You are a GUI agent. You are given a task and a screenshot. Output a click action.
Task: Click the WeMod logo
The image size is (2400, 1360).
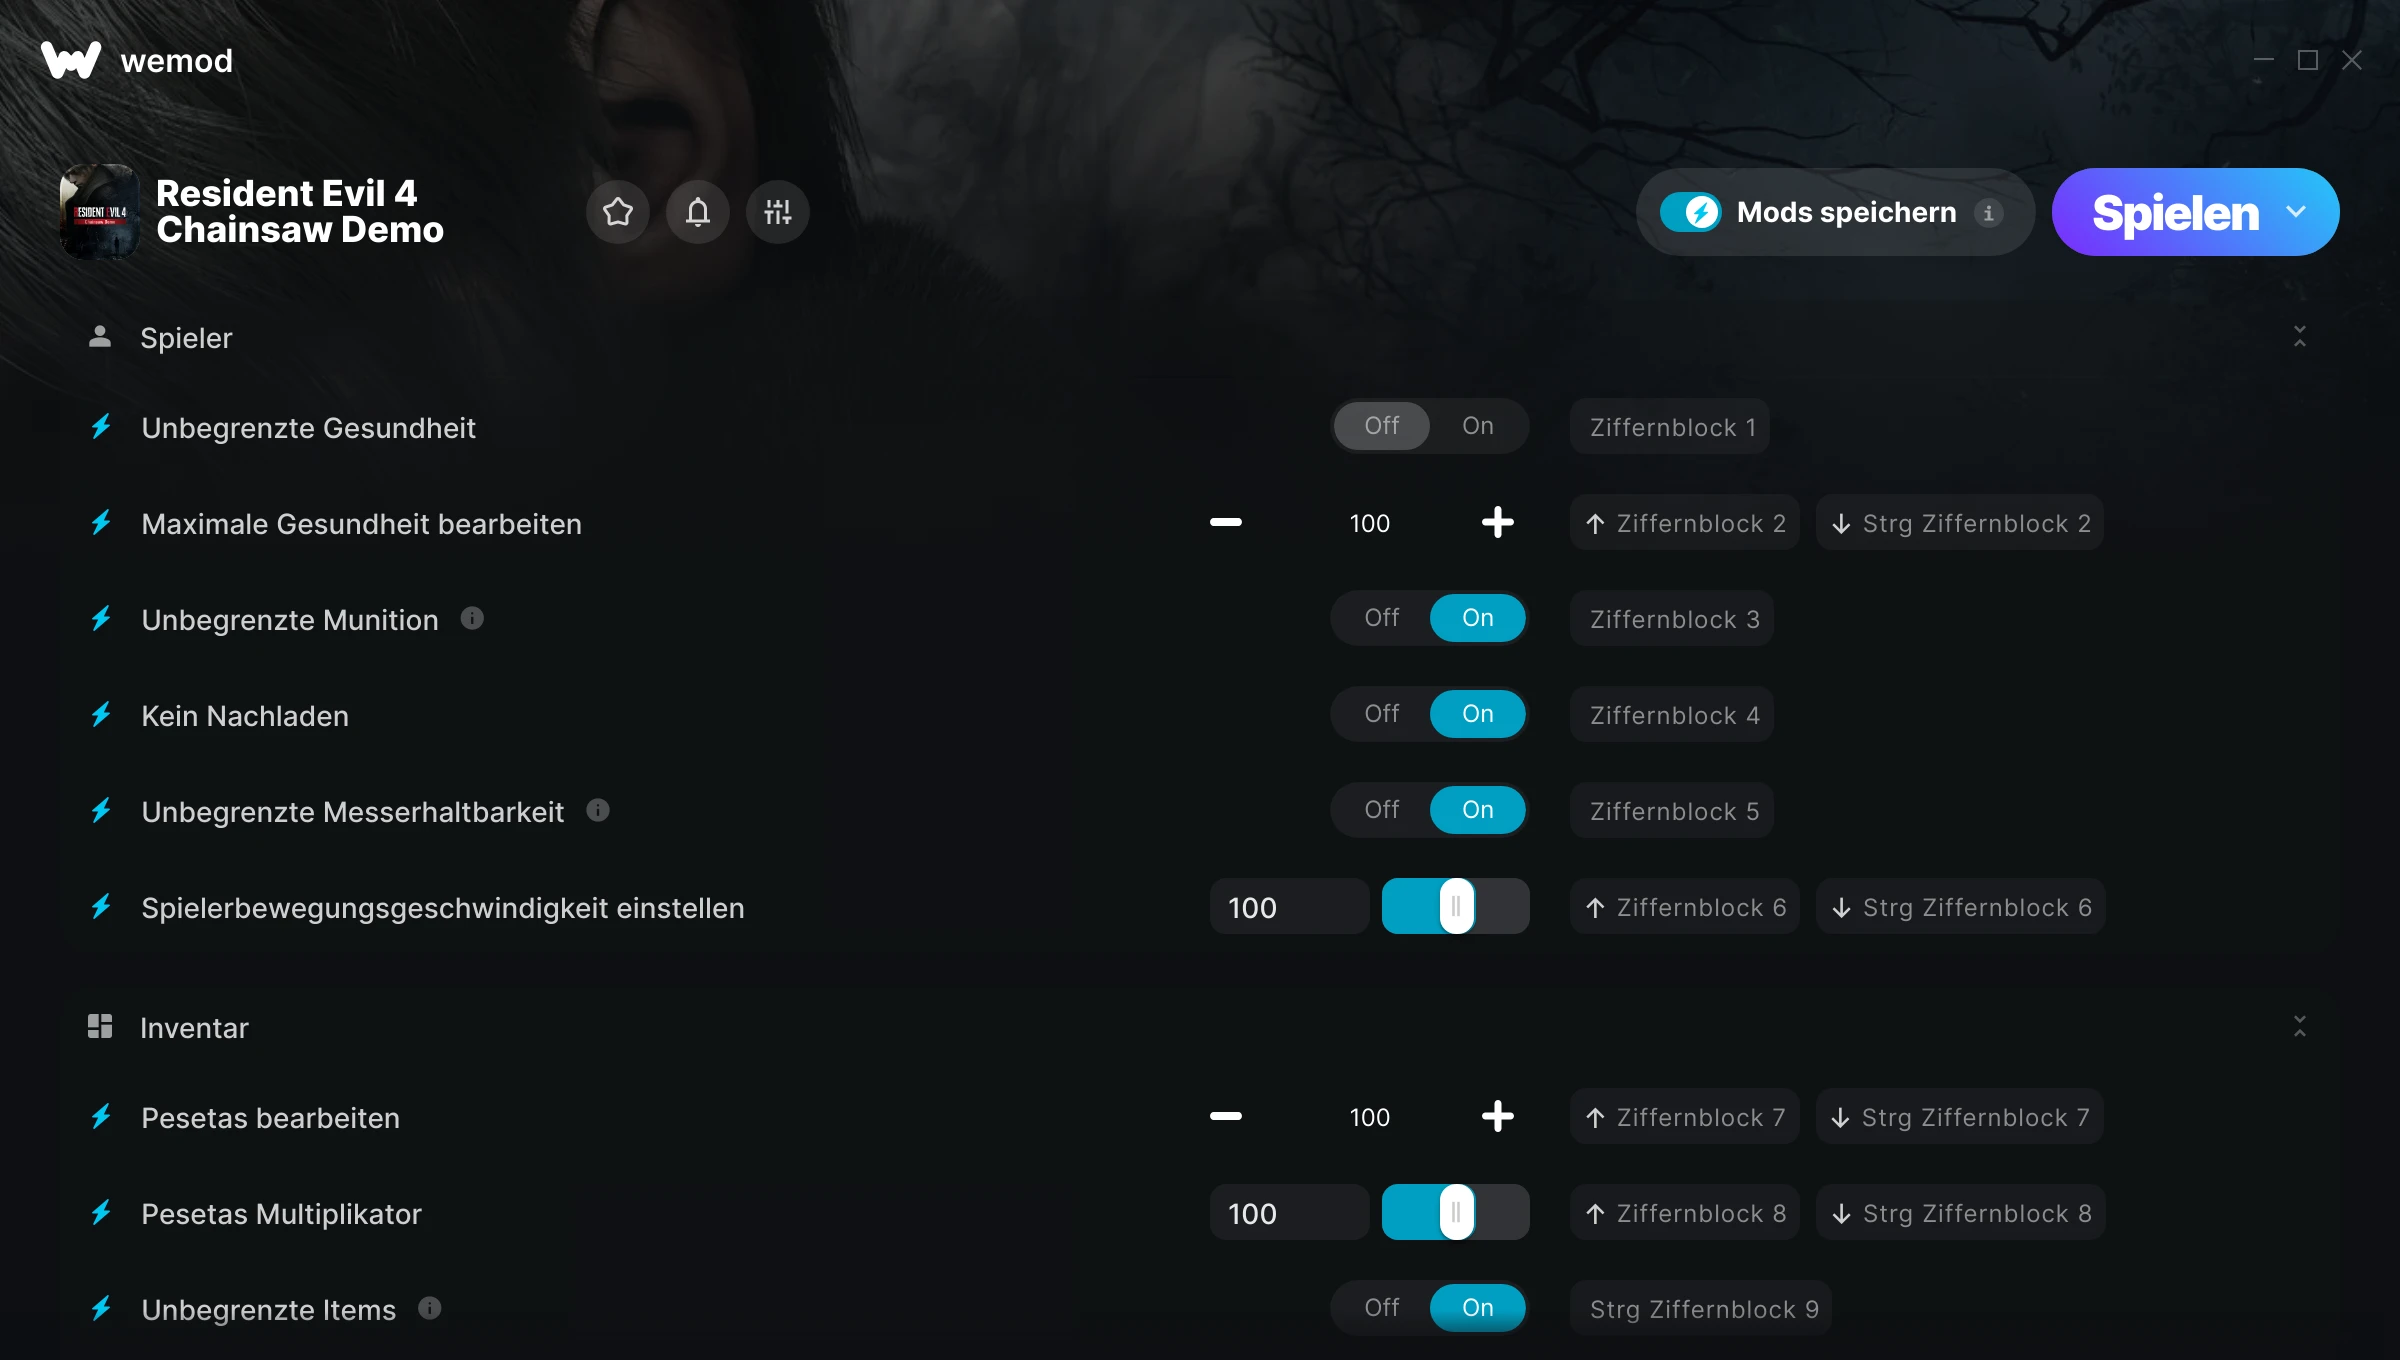pyautogui.click(x=71, y=60)
